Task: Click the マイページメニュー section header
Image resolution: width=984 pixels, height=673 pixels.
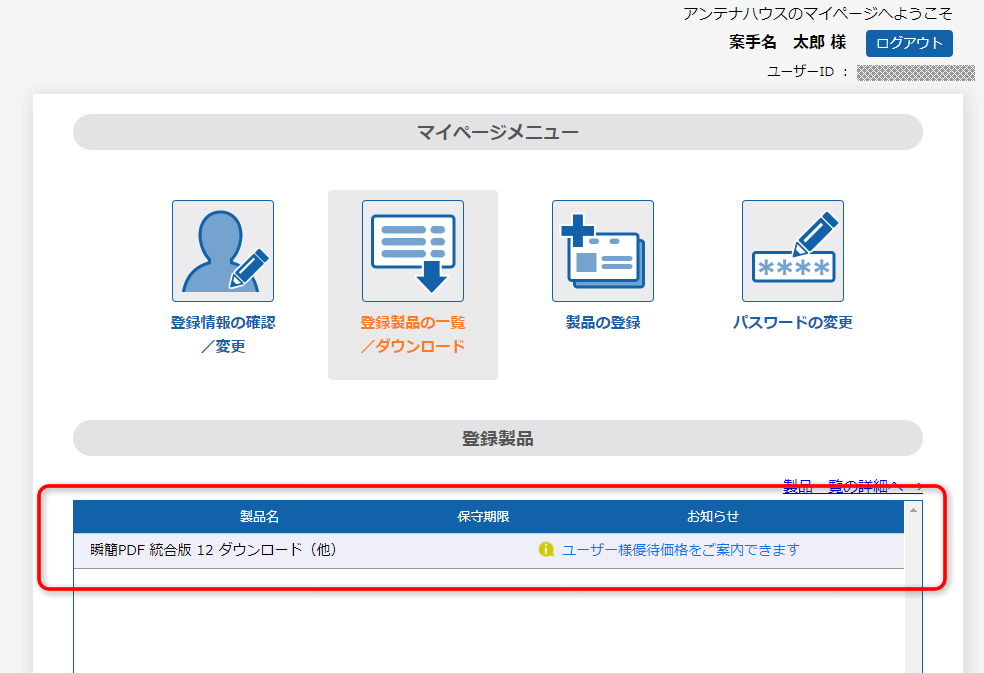Action: (497, 132)
